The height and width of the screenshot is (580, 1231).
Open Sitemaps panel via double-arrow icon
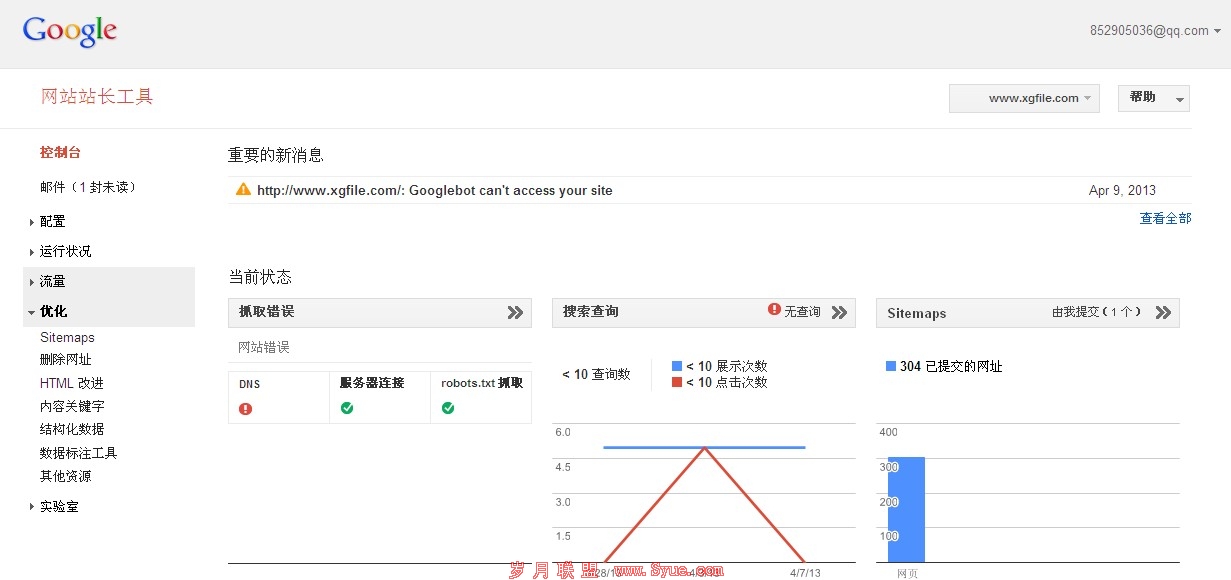tap(1163, 312)
